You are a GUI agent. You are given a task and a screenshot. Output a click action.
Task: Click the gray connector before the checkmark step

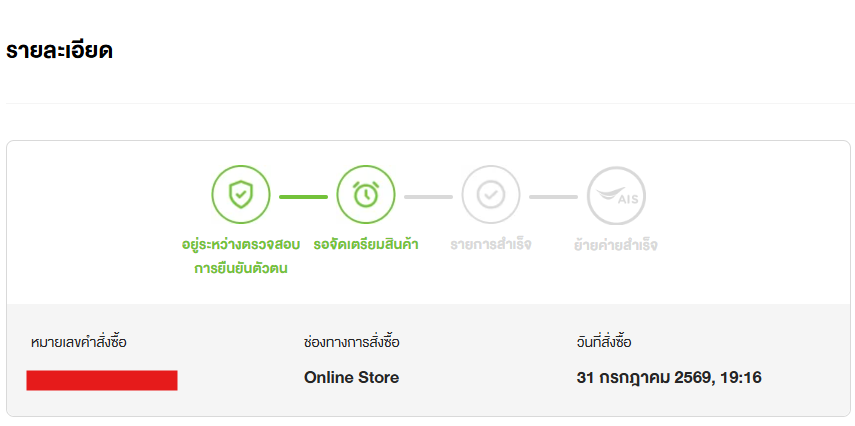(428, 196)
